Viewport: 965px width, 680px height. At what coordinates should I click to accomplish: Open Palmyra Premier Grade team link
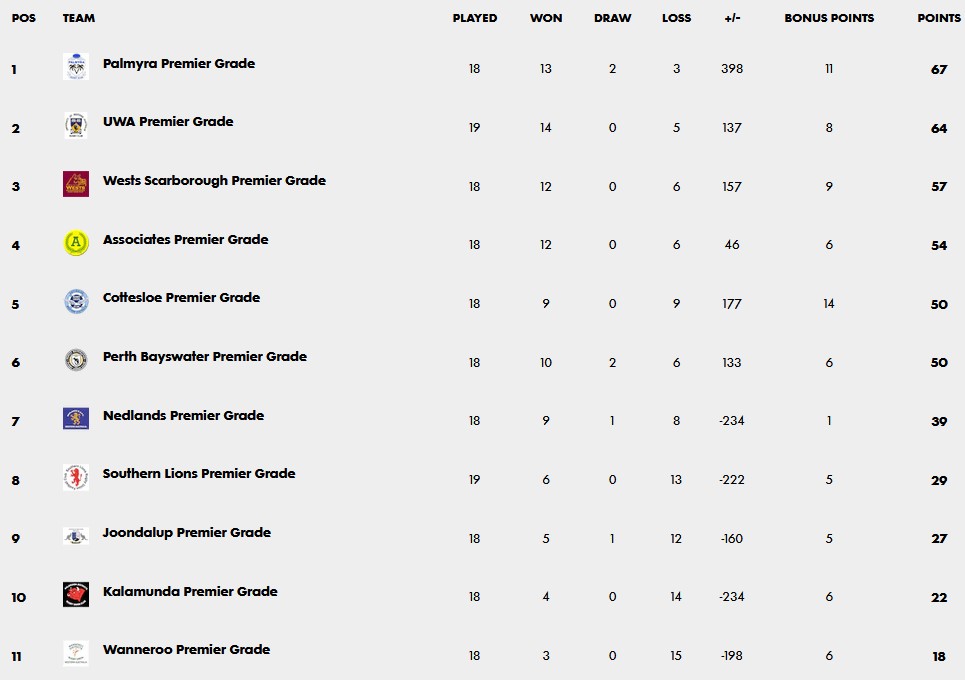coord(178,63)
